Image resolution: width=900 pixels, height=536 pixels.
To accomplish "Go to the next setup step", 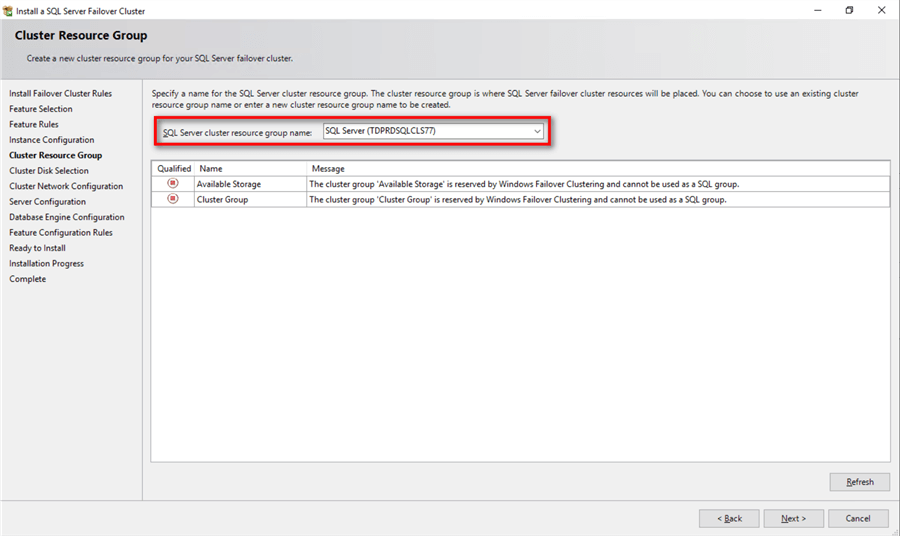I will (x=793, y=518).
